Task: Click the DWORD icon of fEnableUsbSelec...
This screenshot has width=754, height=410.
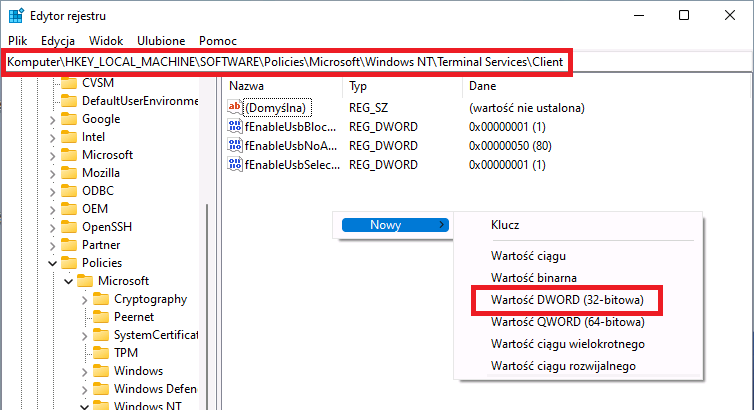Action: point(235,164)
